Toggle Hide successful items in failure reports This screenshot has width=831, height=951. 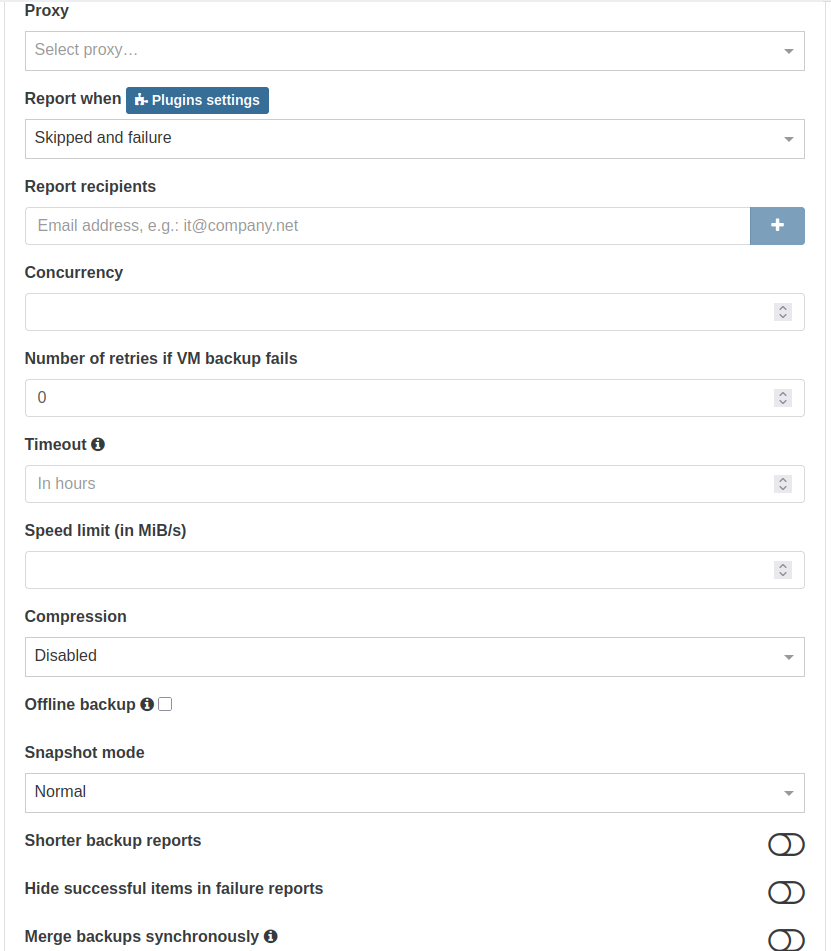pos(786,892)
